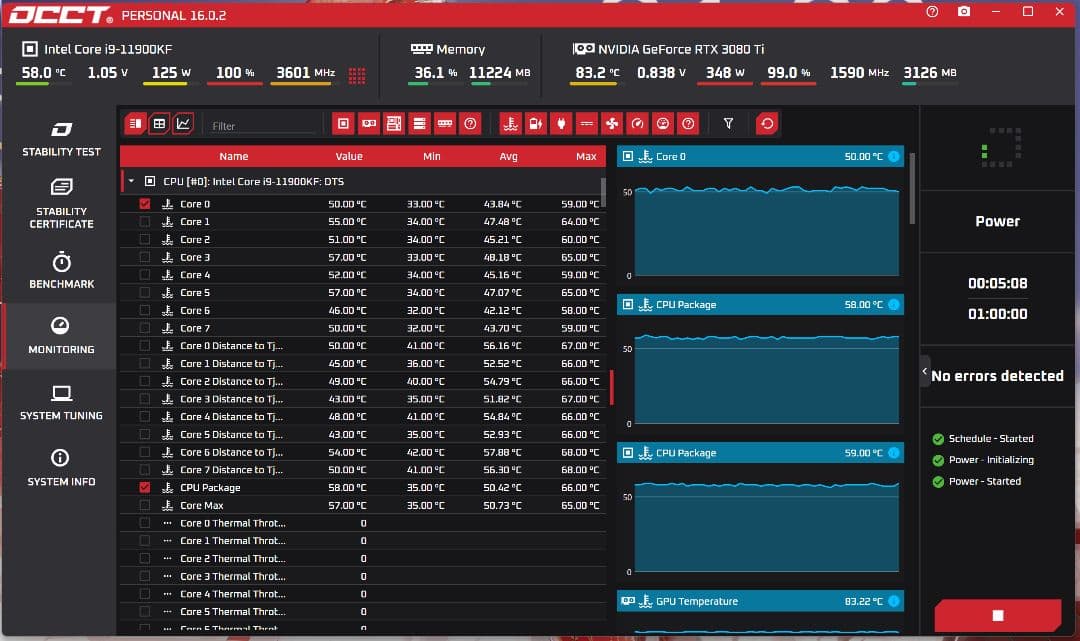1080x641 pixels.
Task: Switch to graph-only view
Action: 183,124
